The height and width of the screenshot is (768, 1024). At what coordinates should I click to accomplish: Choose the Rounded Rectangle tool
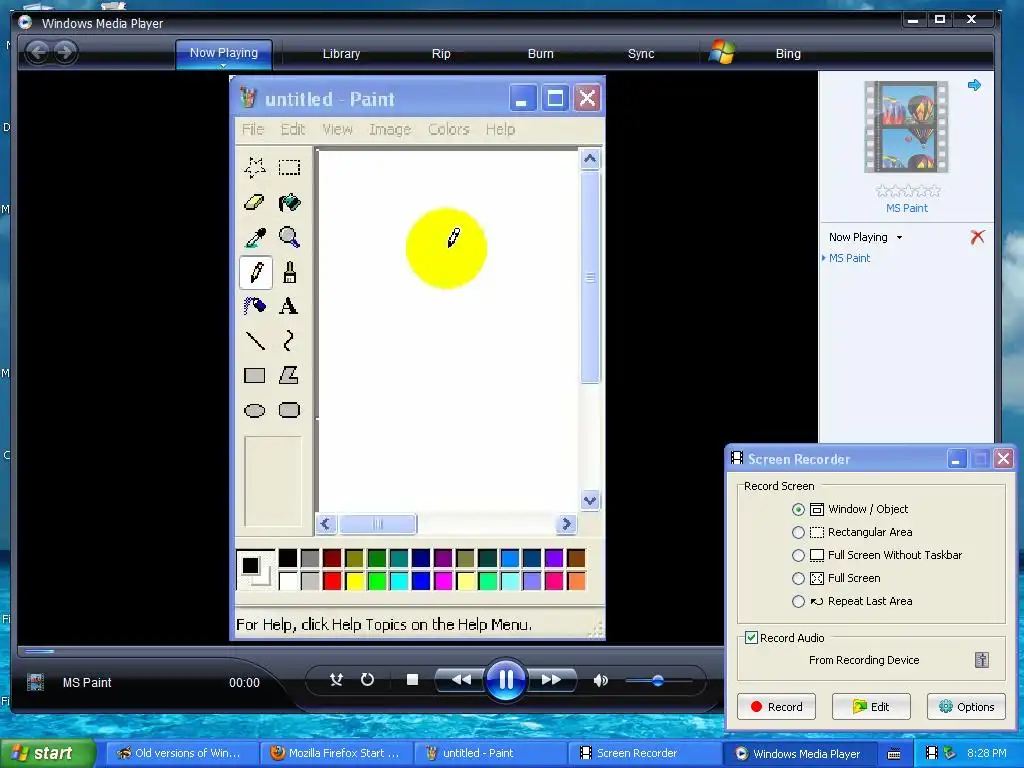289,410
